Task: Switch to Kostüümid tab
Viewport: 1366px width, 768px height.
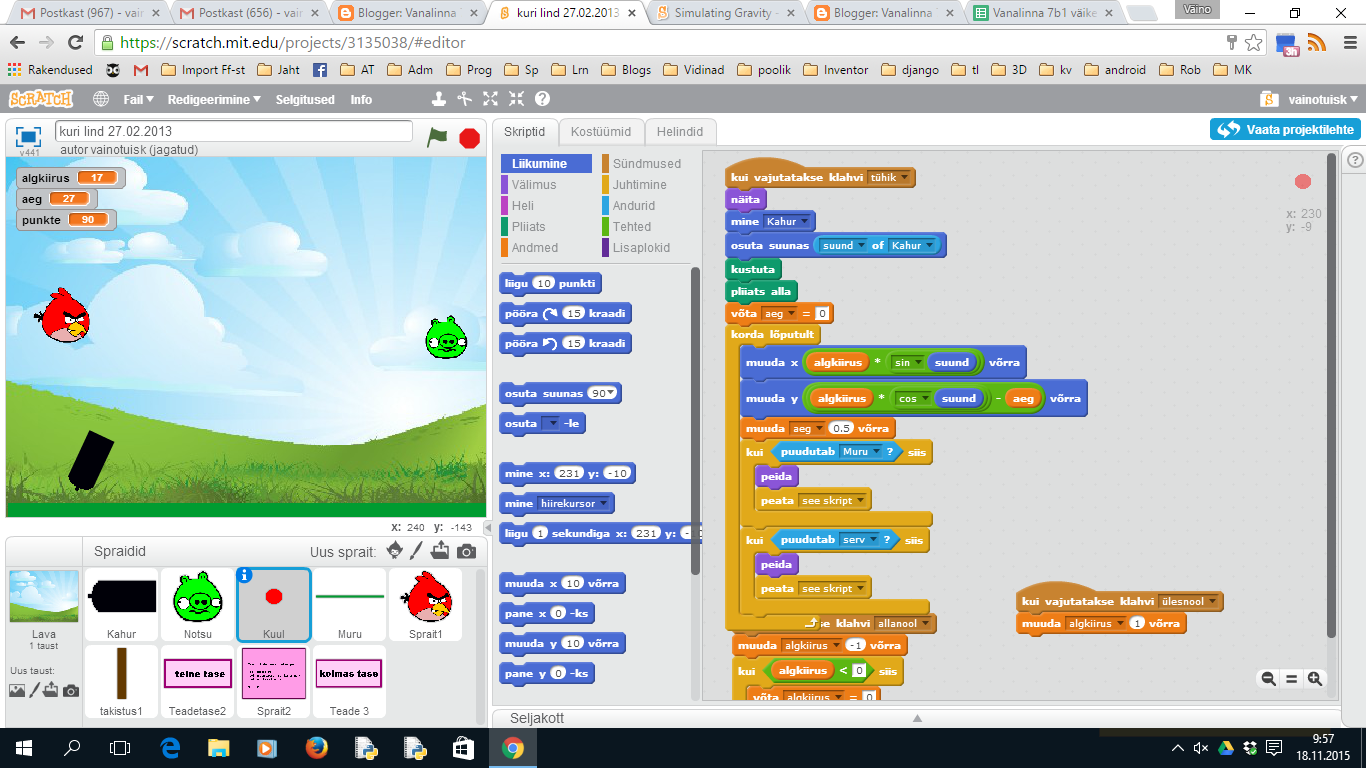Action: pyautogui.click(x=600, y=132)
